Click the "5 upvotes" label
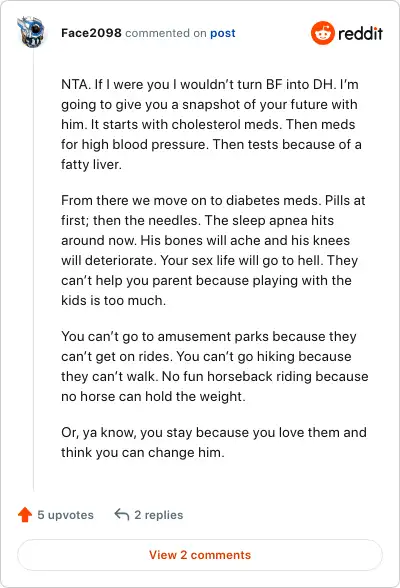 coord(66,515)
